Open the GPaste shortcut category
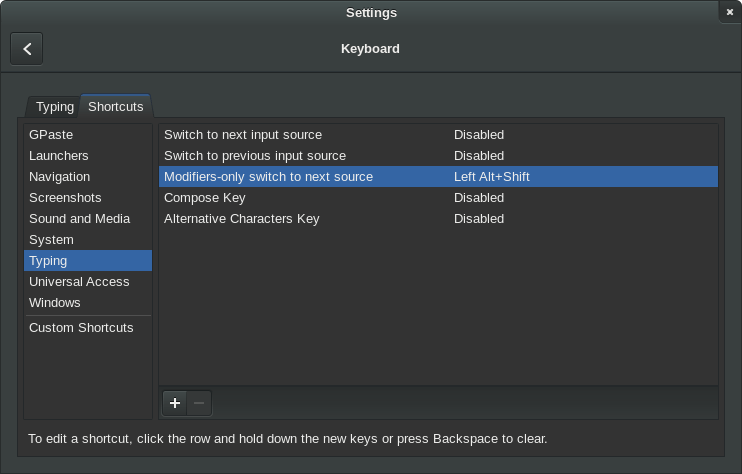742x474 pixels. (x=51, y=135)
